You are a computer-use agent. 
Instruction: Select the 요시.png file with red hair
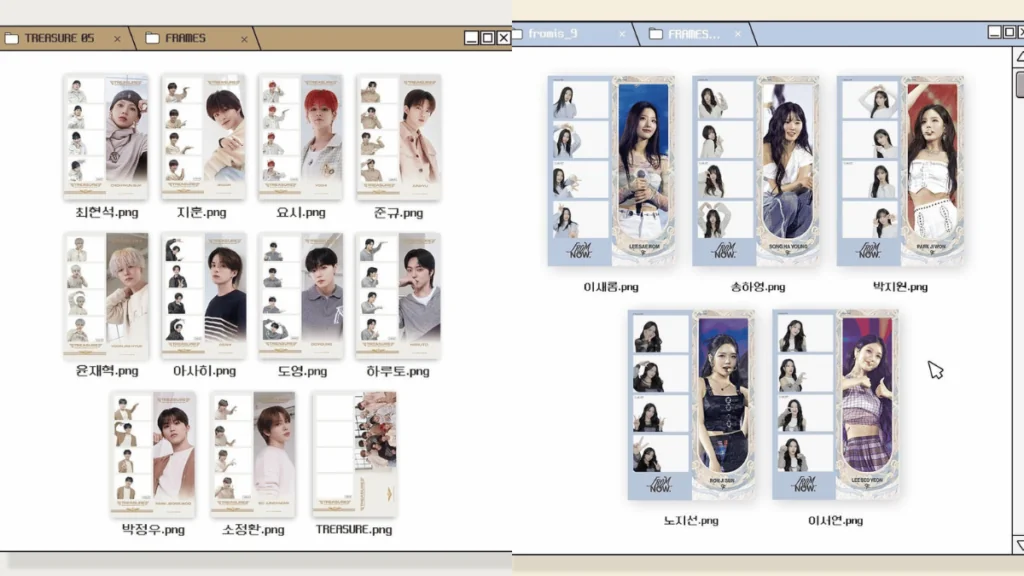coord(301,137)
